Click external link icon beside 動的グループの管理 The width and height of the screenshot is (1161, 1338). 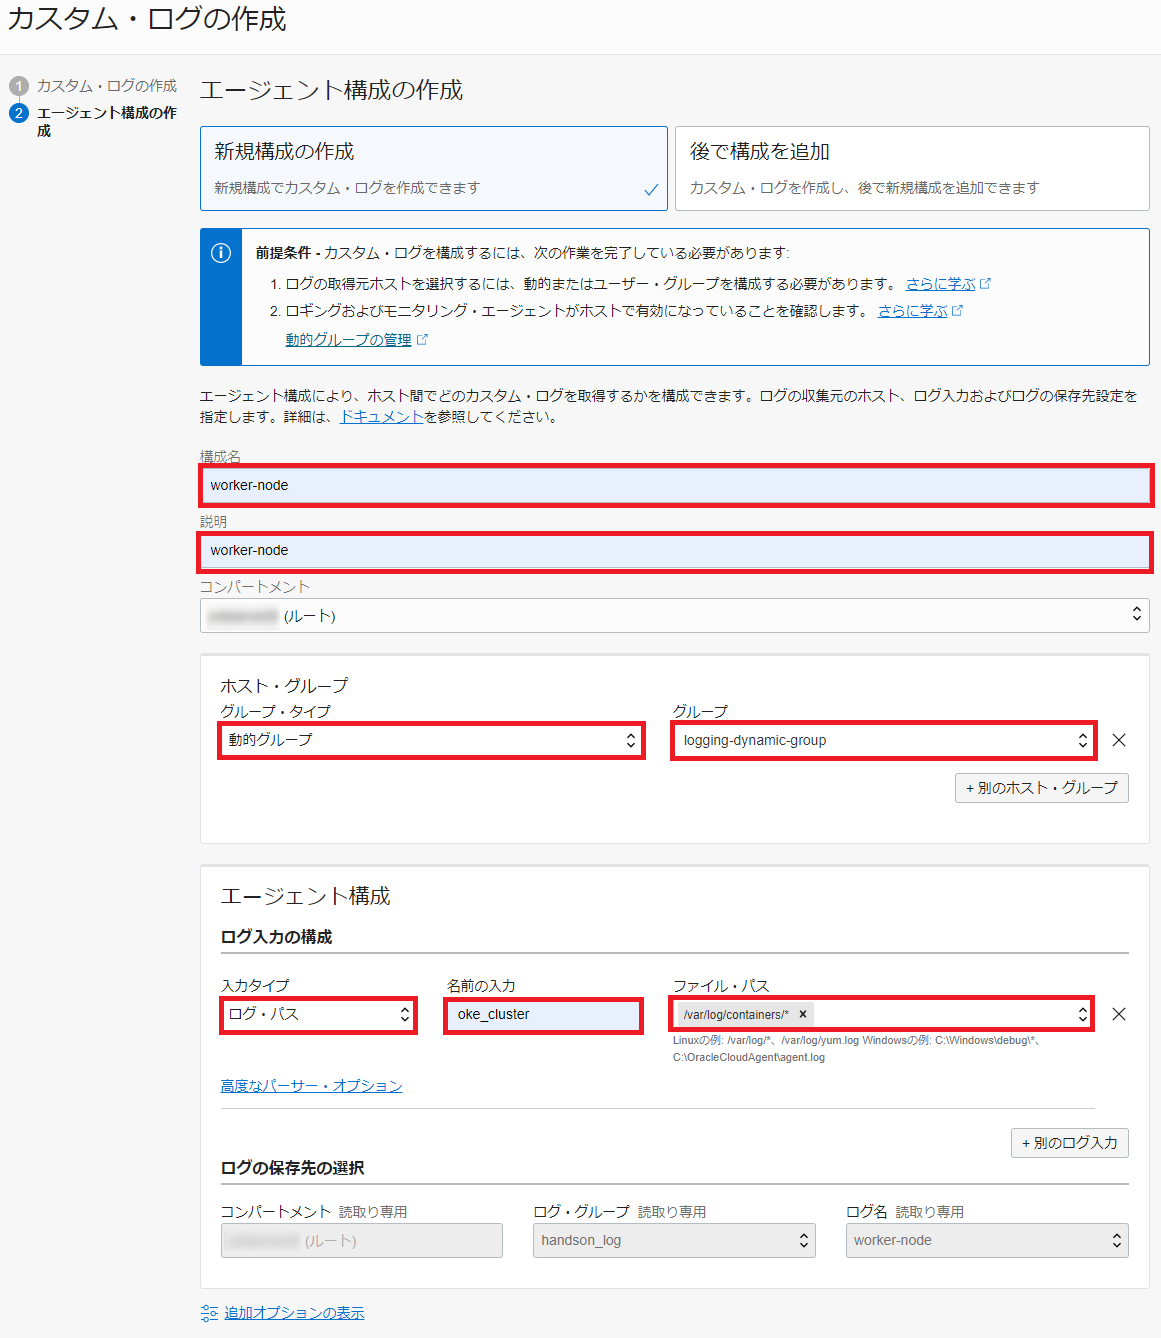point(422,340)
